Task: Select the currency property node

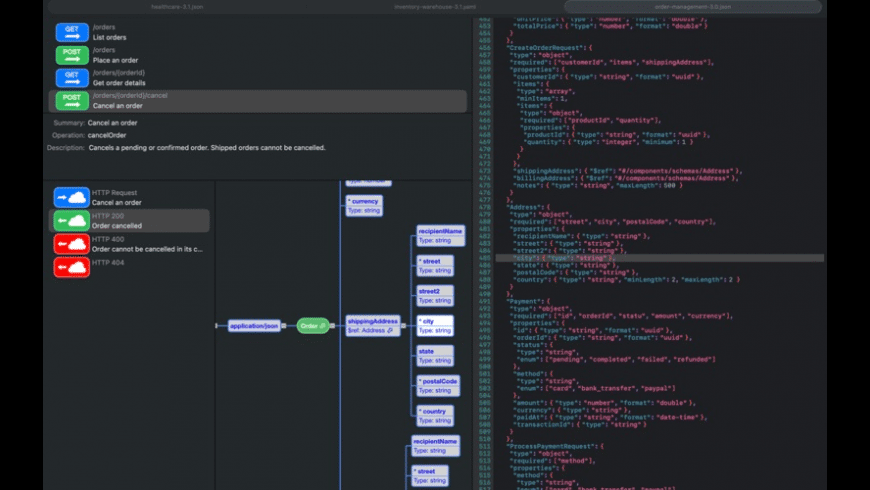Action: (x=364, y=206)
